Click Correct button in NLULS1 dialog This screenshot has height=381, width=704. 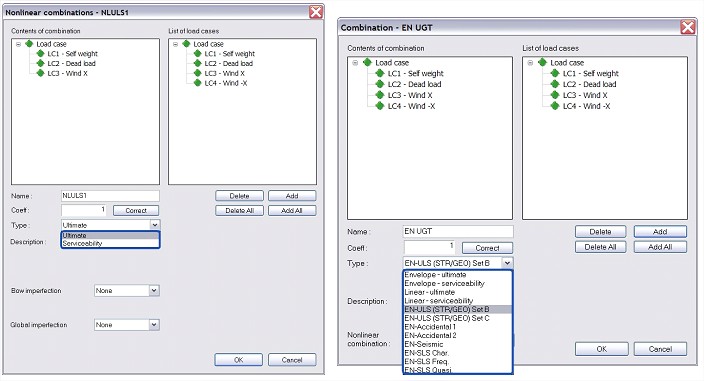point(136,210)
